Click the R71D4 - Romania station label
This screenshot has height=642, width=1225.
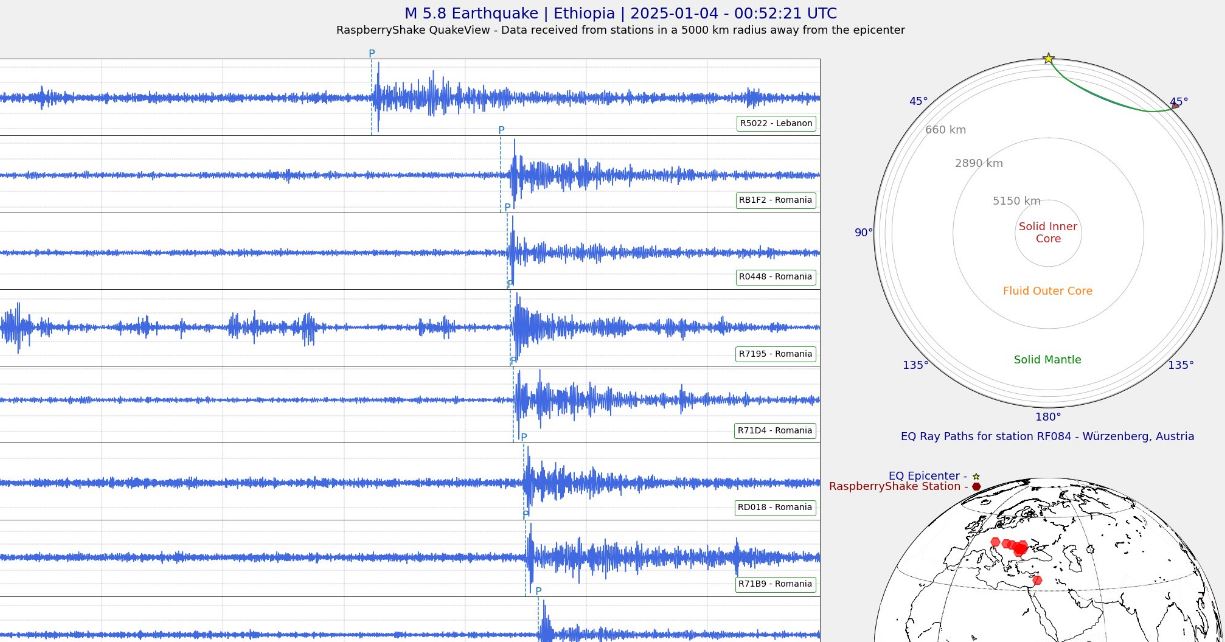775,431
